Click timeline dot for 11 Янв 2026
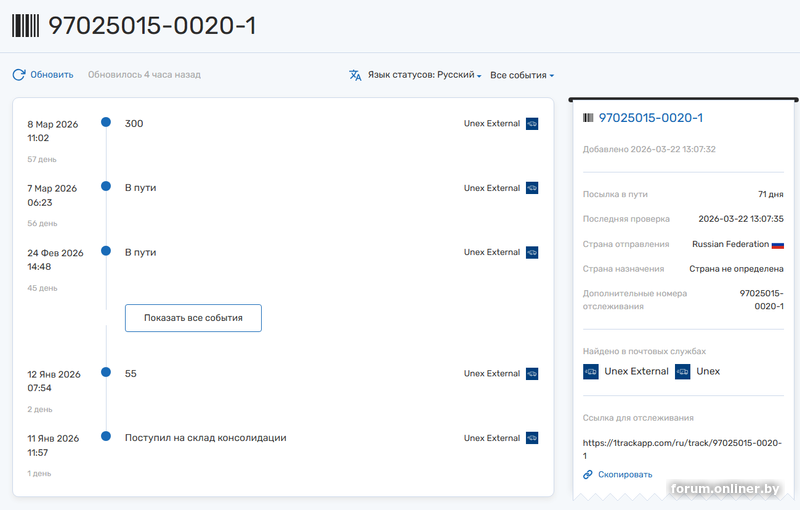800x510 pixels. click(106, 436)
